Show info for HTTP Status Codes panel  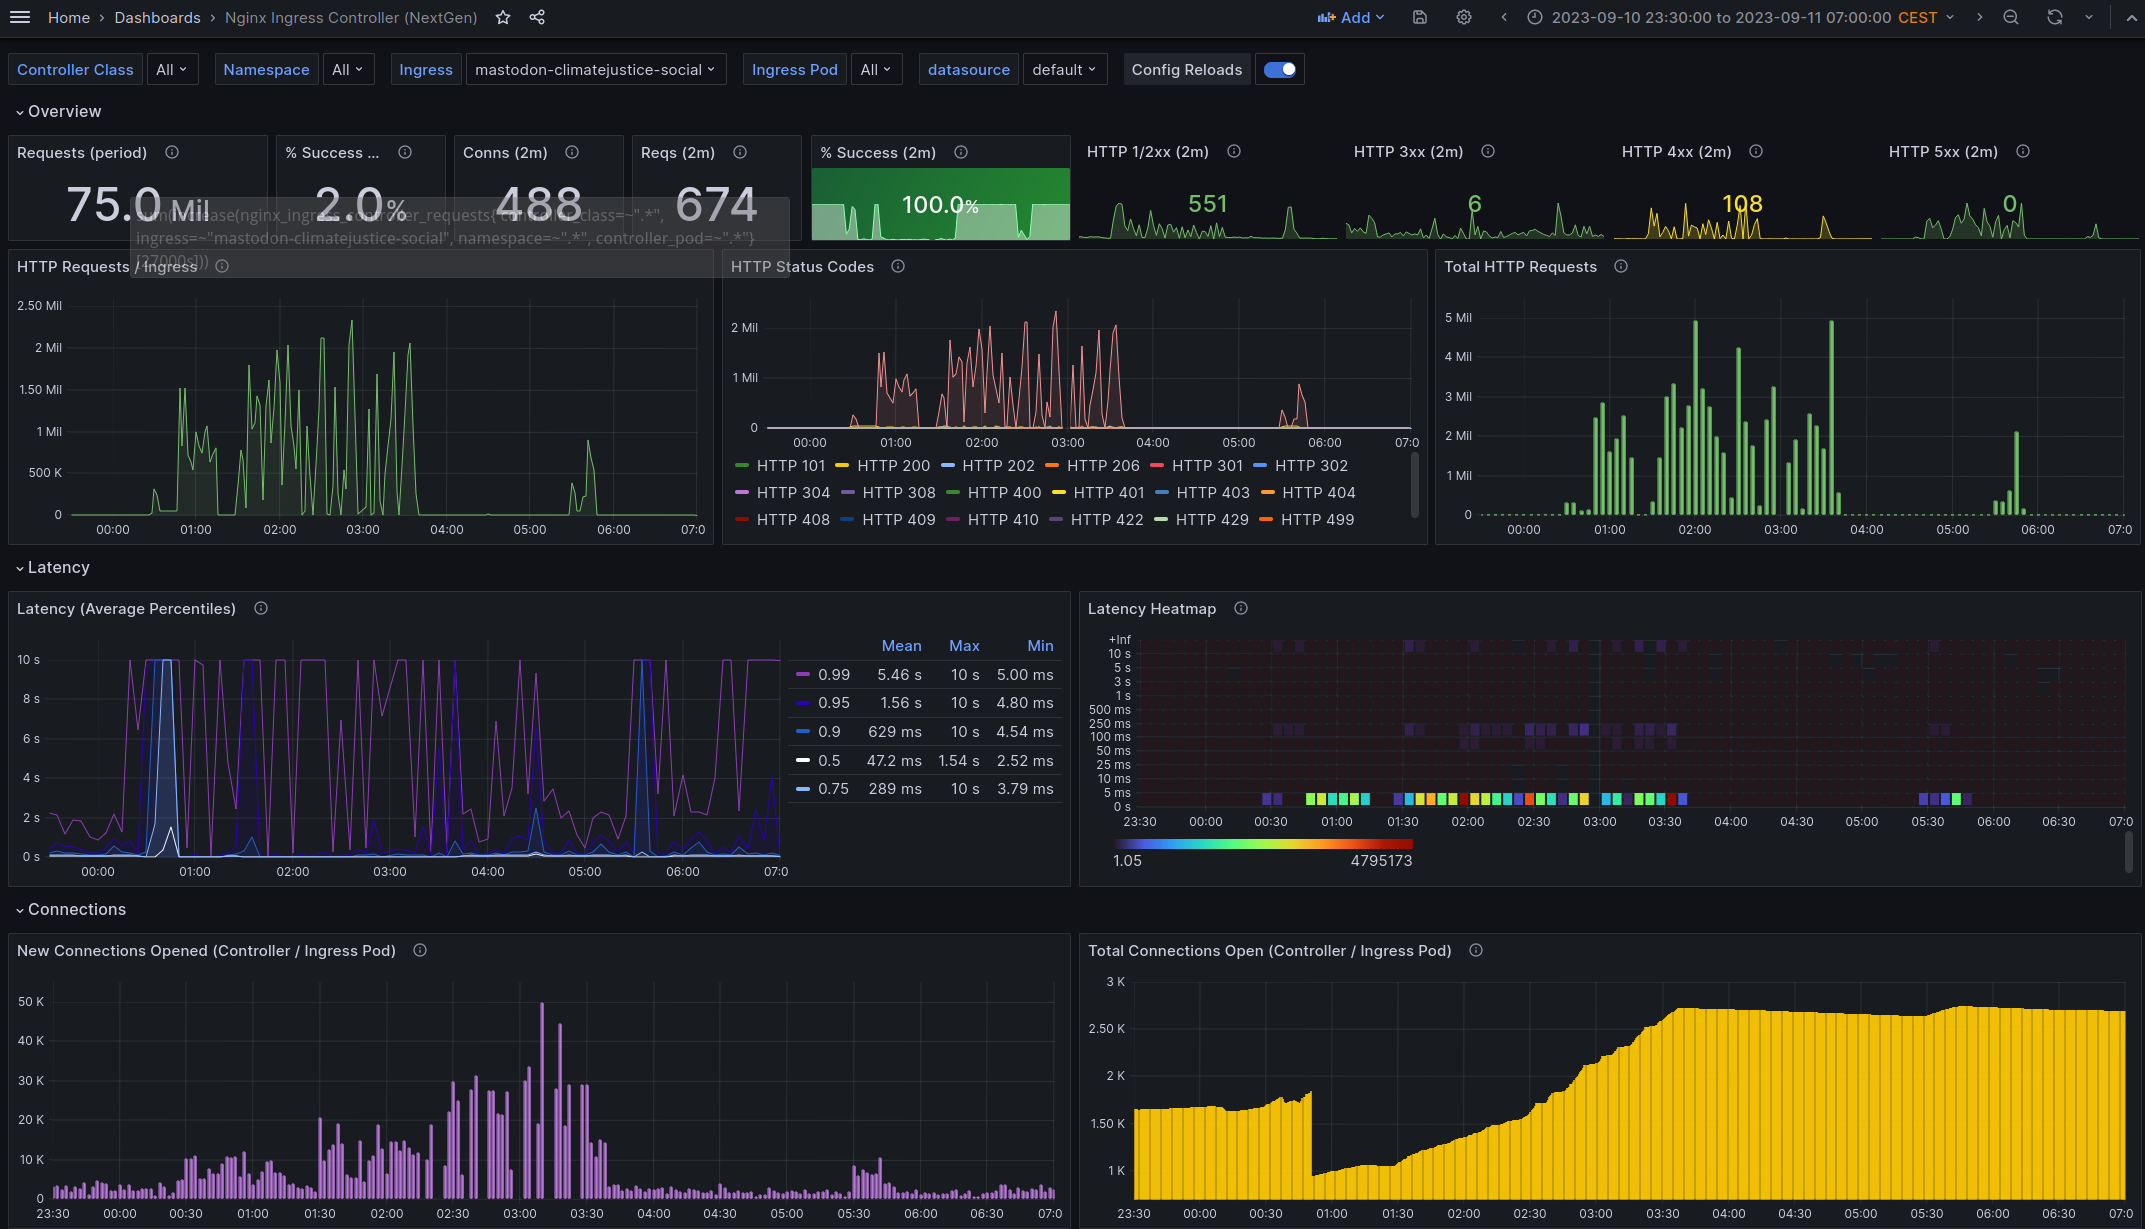(x=898, y=266)
